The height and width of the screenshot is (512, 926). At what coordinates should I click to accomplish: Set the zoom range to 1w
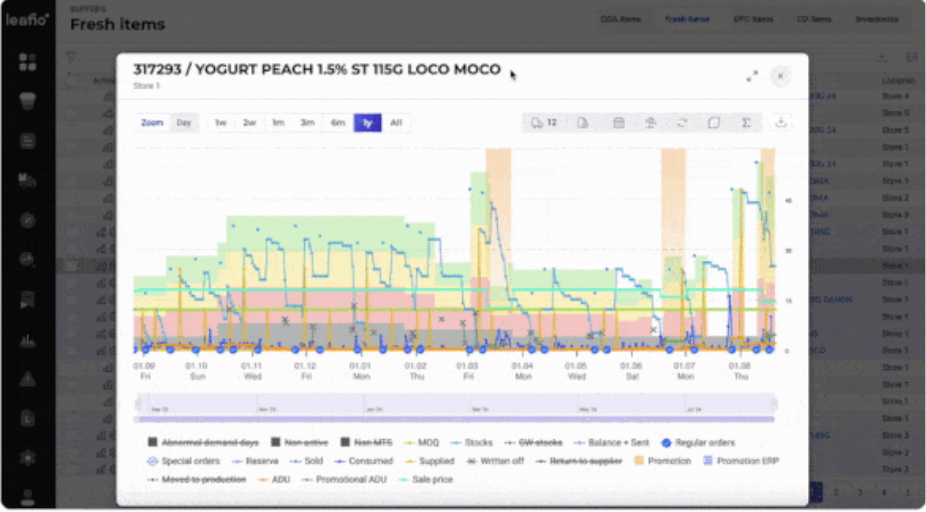(220, 123)
